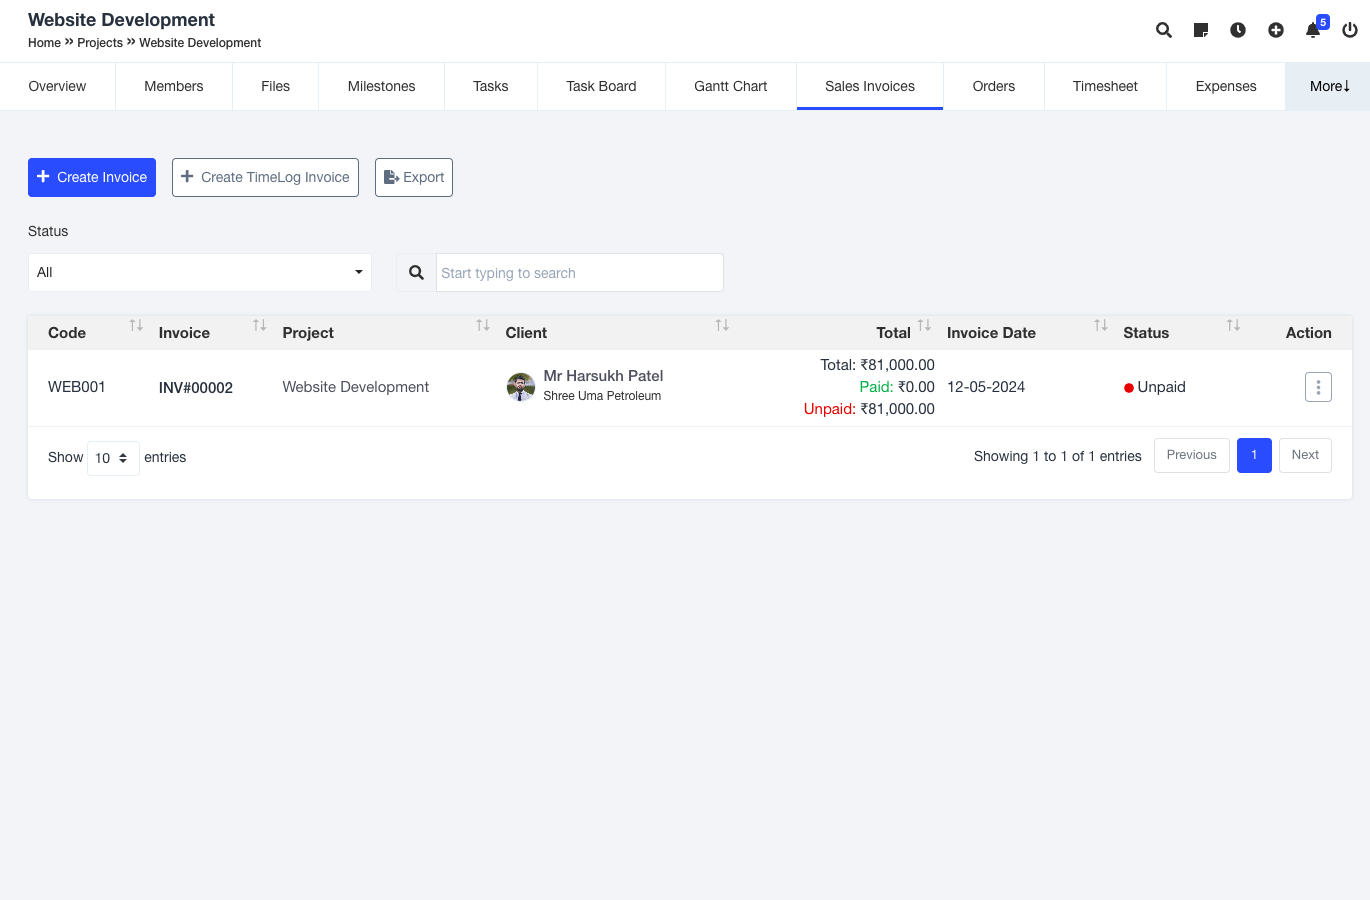Switch to the Gantt Chart tab
1370x900 pixels.
click(x=730, y=86)
